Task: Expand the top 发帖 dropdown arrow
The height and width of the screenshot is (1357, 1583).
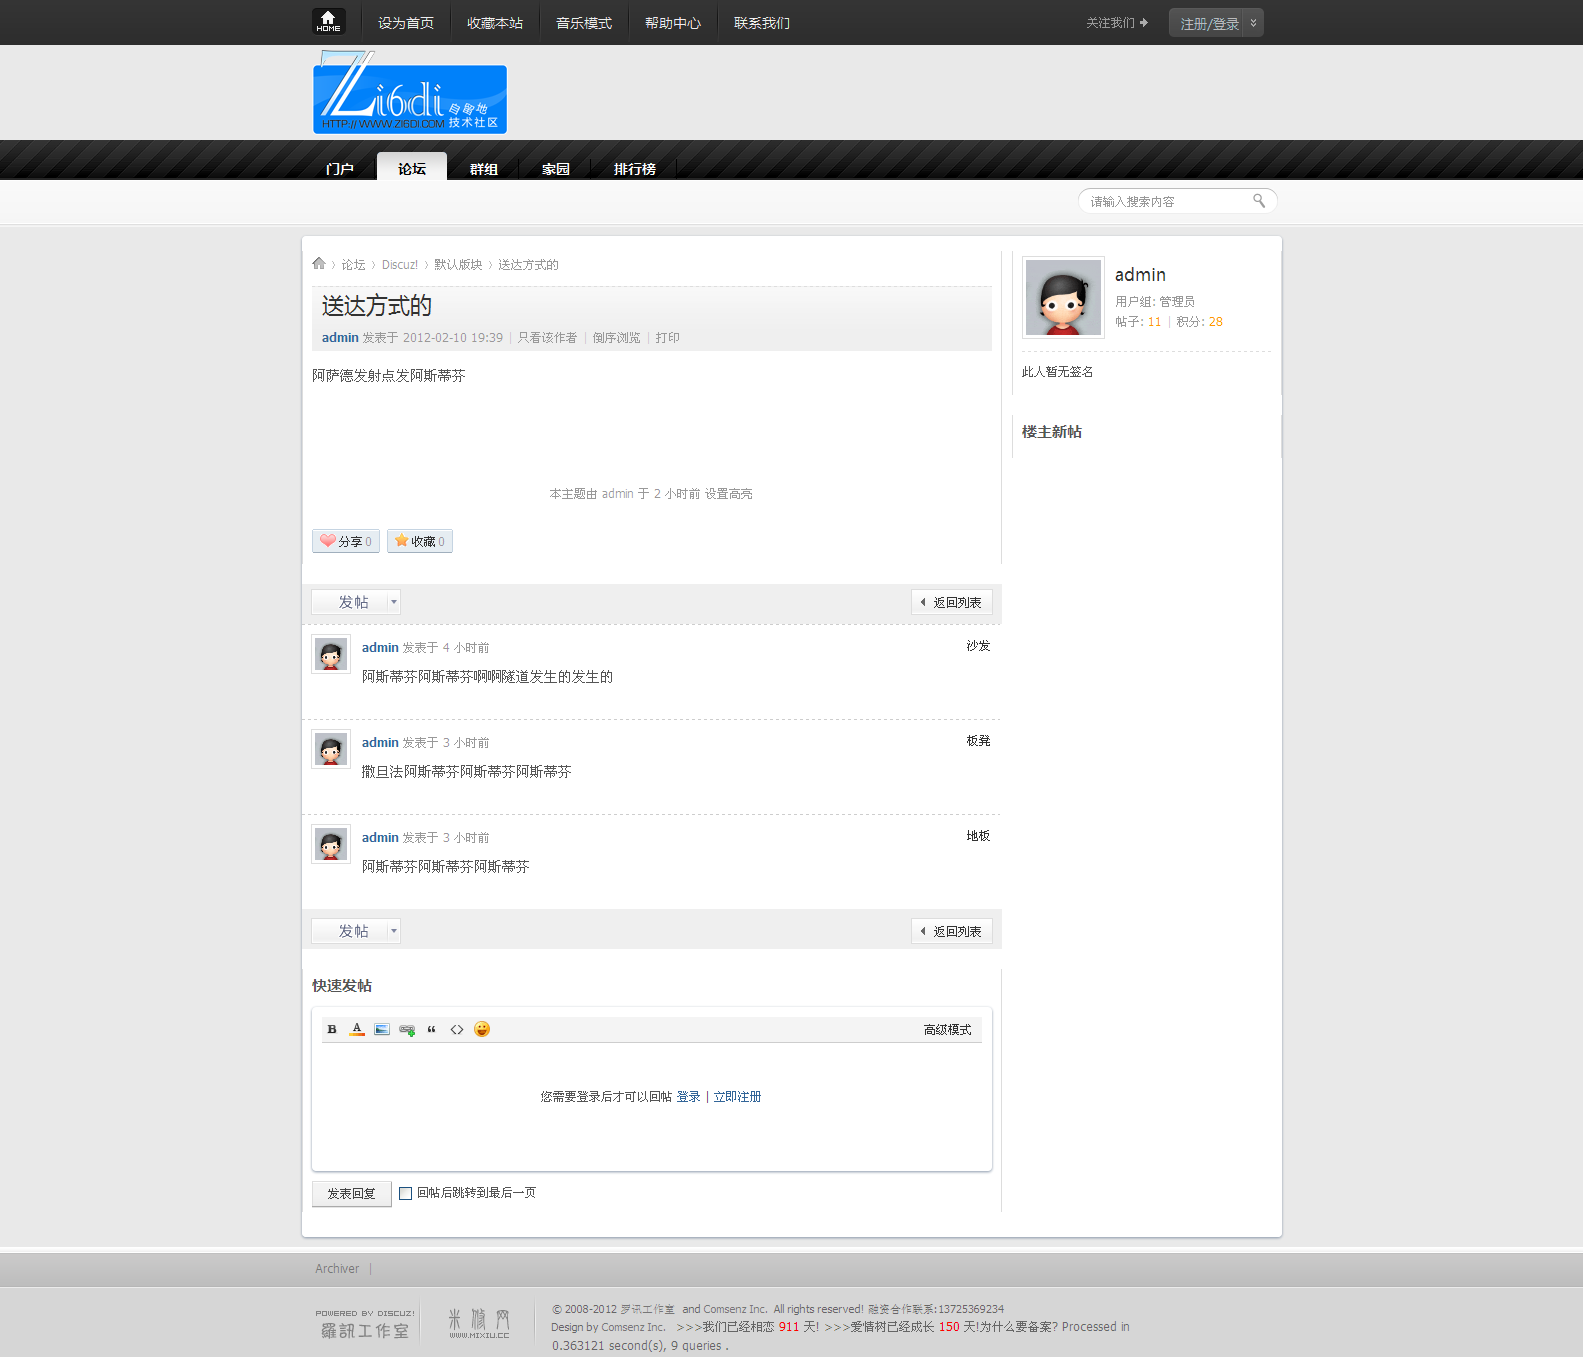Action: tap(394, 602)
